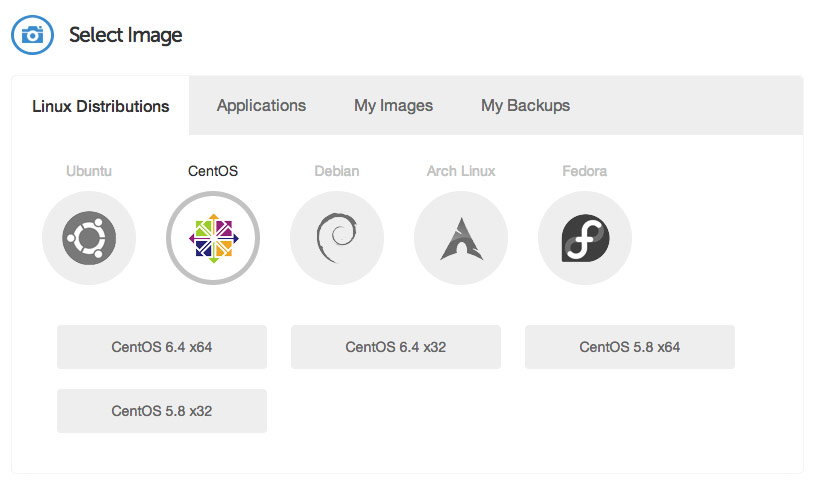This screenshot has width=823, height=480.
Task: Select the Ubuntu logo icon
Action: pos(89,238)
